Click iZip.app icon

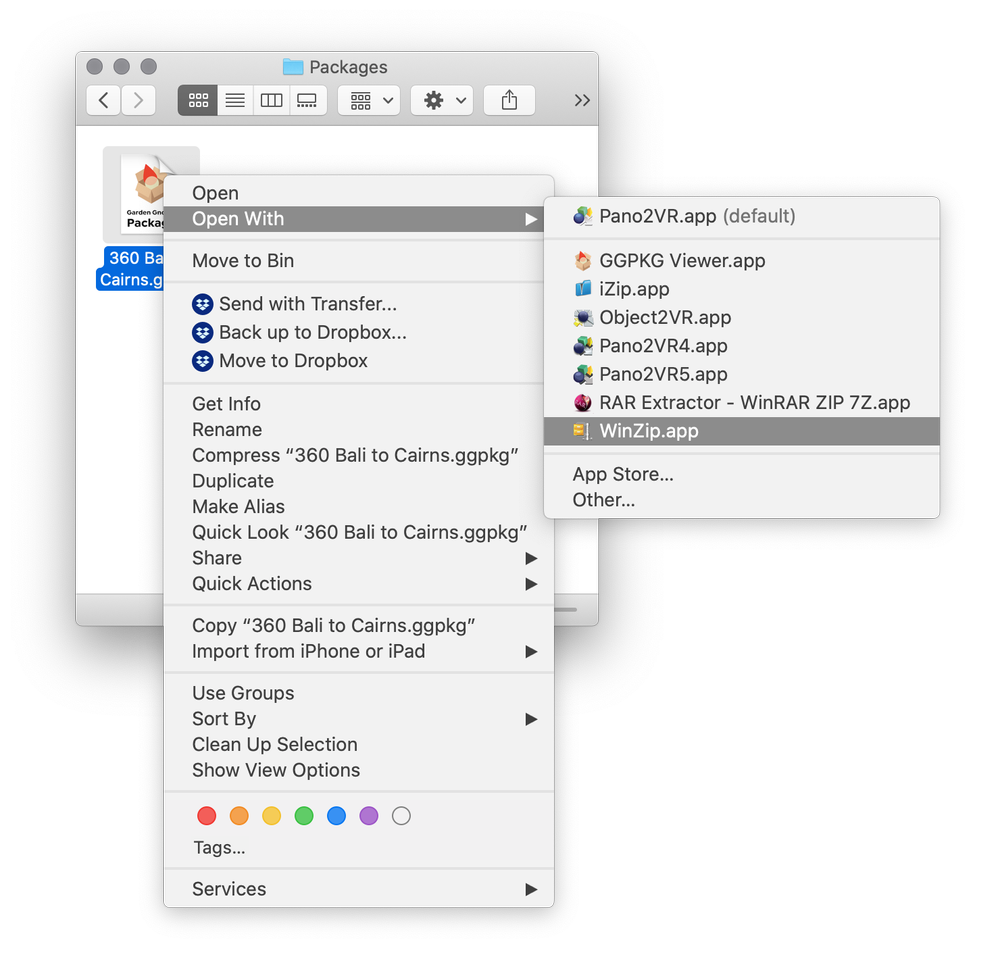pos(583,289)
